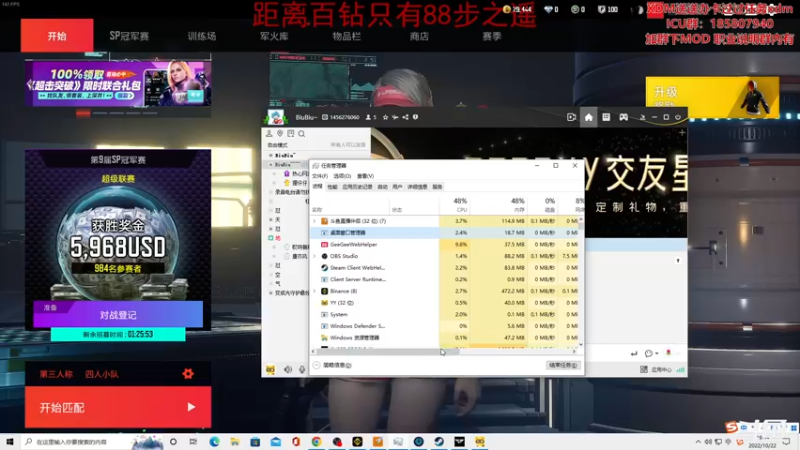Click the 结束任务 button
Screen dimensions: 800x450
pos(563,365)
